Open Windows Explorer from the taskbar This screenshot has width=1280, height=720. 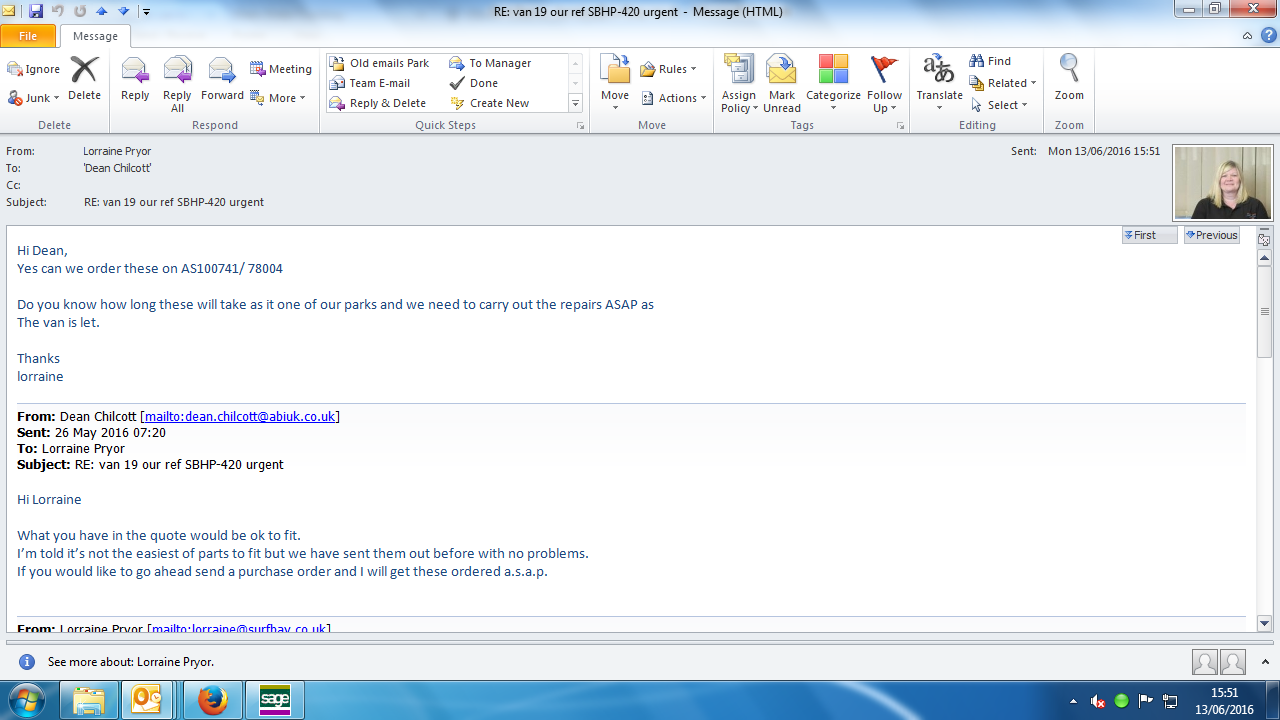pyautogui.click(x=88, y=700)
